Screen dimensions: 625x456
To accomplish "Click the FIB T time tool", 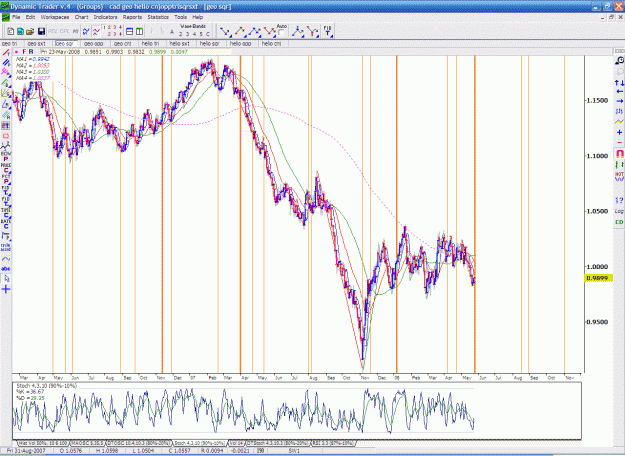I will tap(327, 31).
